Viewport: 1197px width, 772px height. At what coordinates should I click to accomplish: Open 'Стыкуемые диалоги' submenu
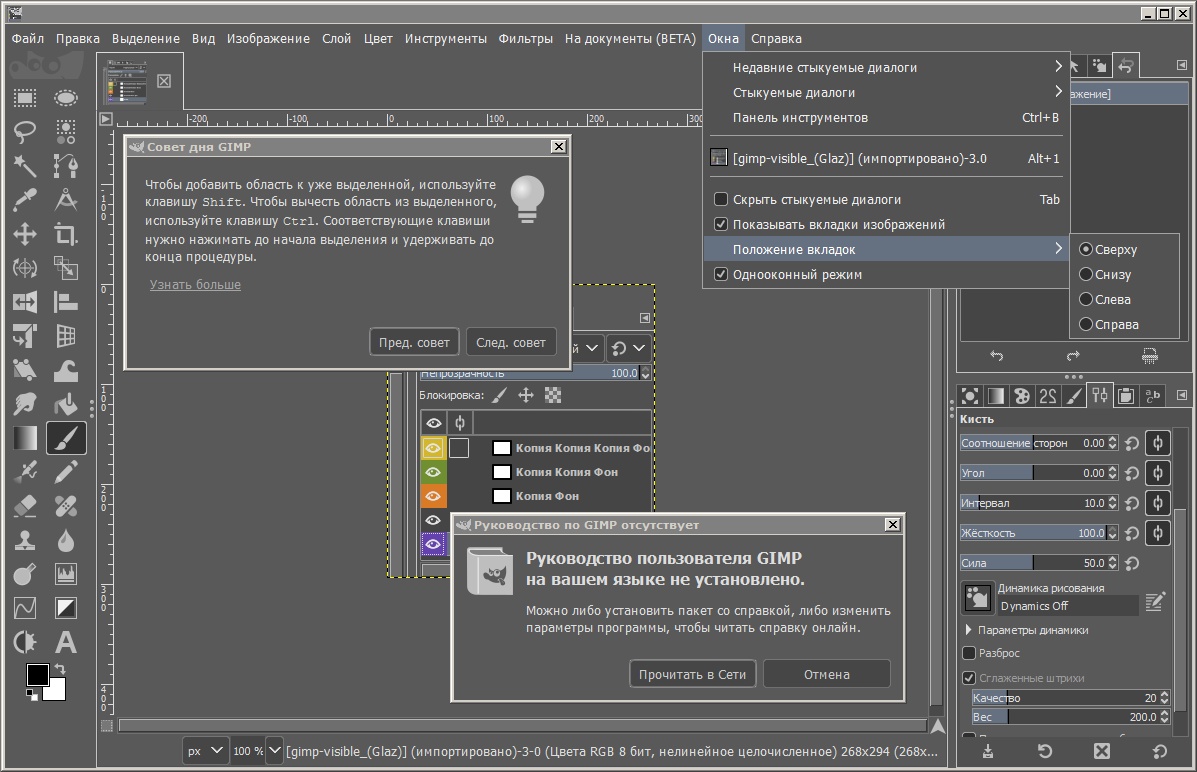[886, 92]
